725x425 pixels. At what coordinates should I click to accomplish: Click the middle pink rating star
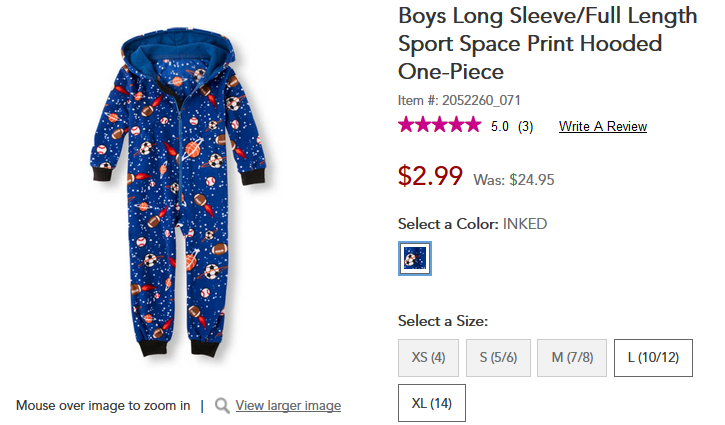pos(440,125)
